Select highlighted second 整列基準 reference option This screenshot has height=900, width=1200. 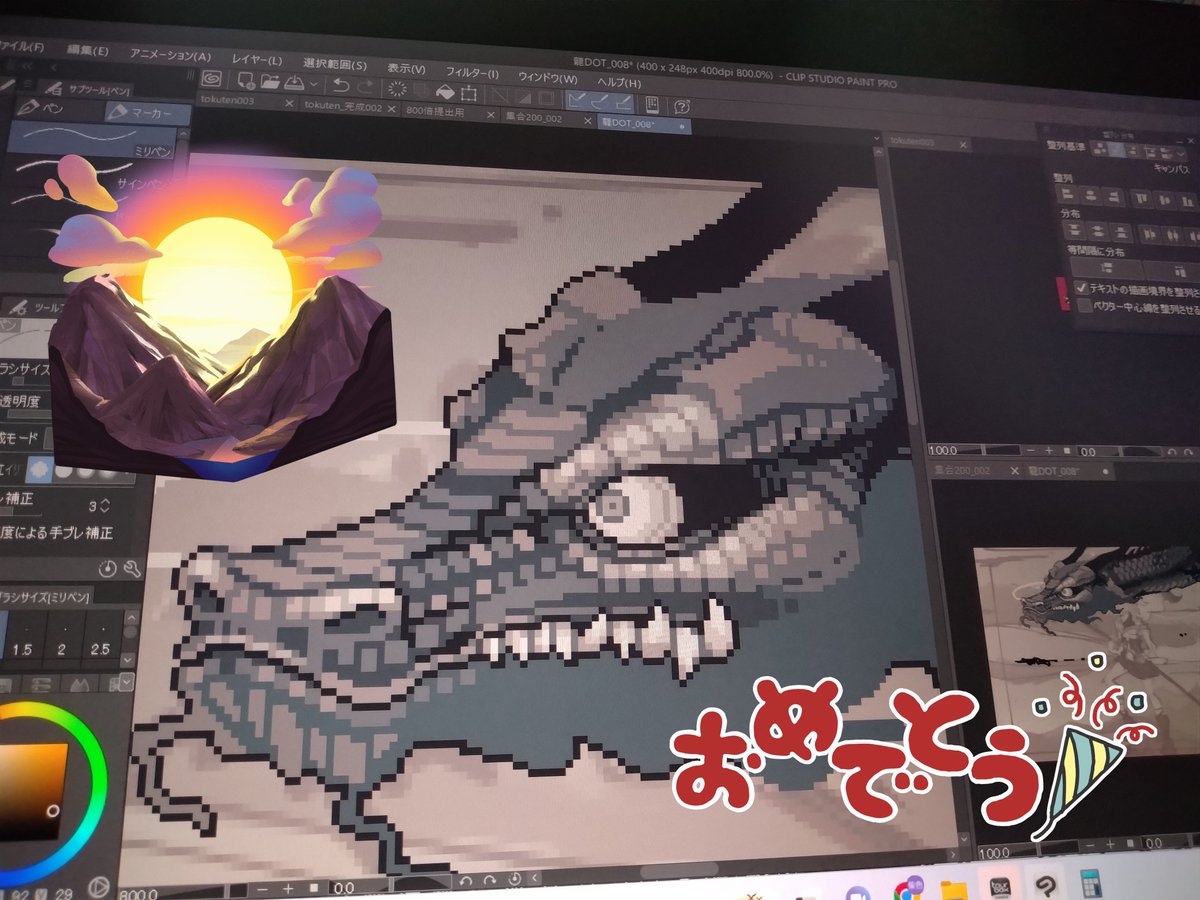pos(1117,150)
